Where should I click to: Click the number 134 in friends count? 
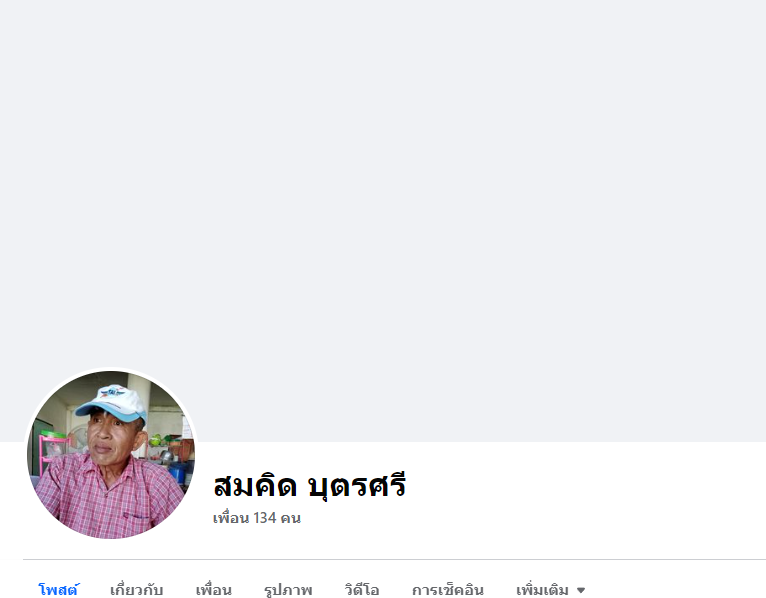point(265,518)
